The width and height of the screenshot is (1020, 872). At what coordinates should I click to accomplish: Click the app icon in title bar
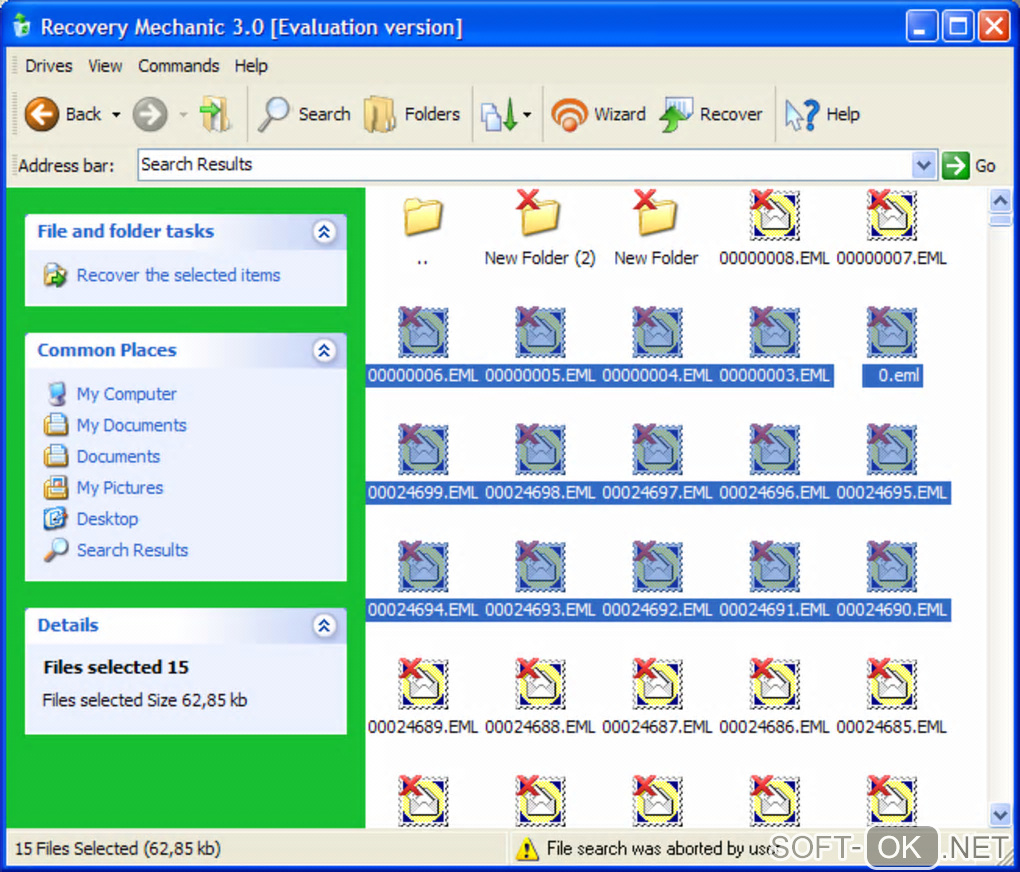click(x=21, y=26)
